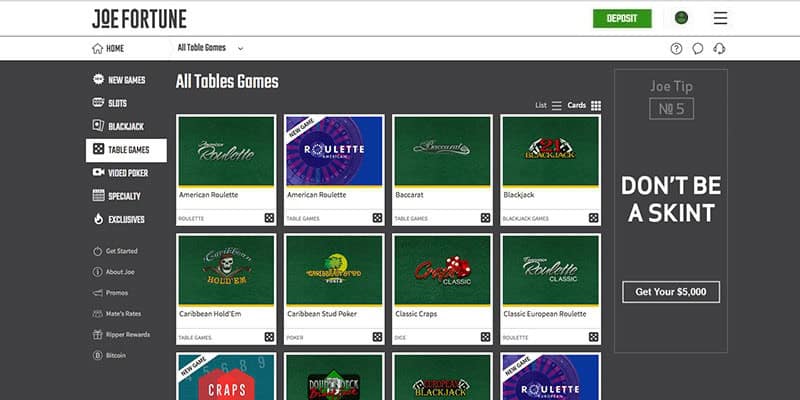
Task: Click the Ripper Rewards gift icon
Action: click(97, 335)
